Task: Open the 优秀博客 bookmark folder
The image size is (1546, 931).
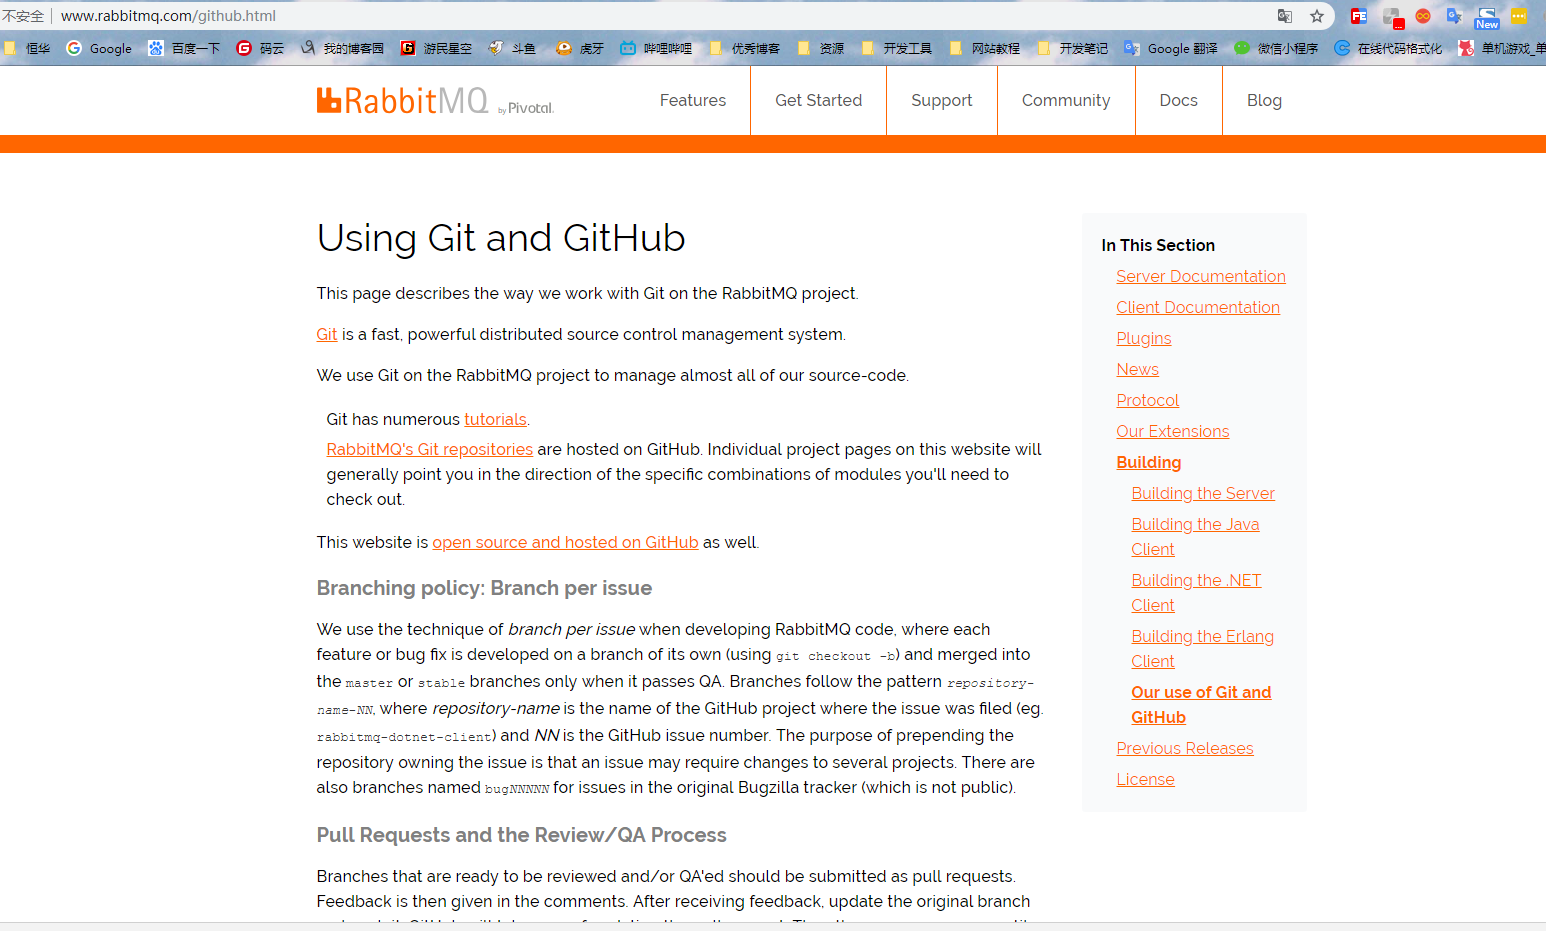Action: pos(744,48)
